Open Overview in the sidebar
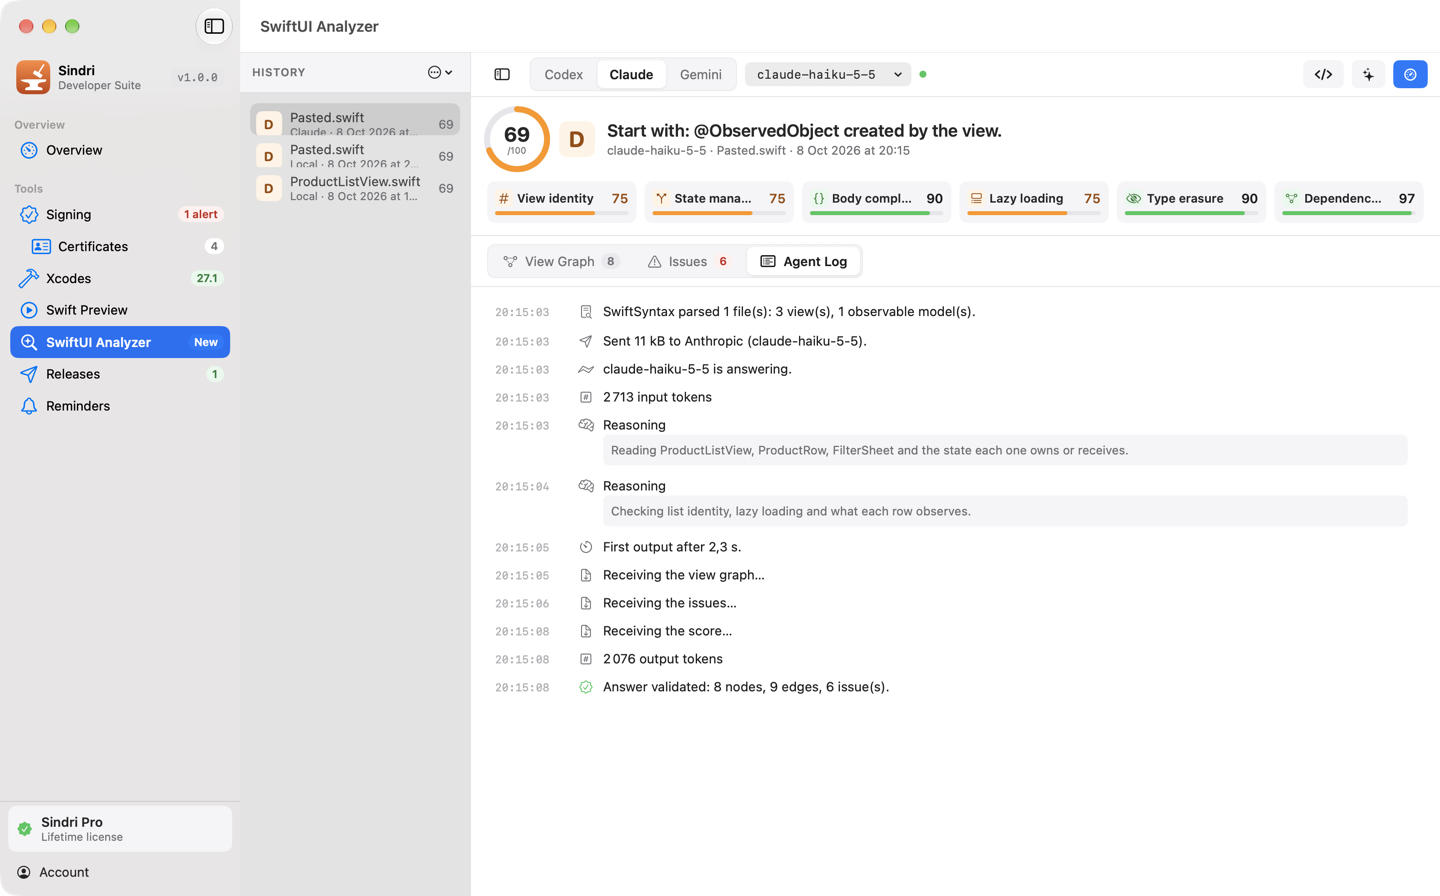The width and height of the screenshot is (1440, 896). (120, 150)
